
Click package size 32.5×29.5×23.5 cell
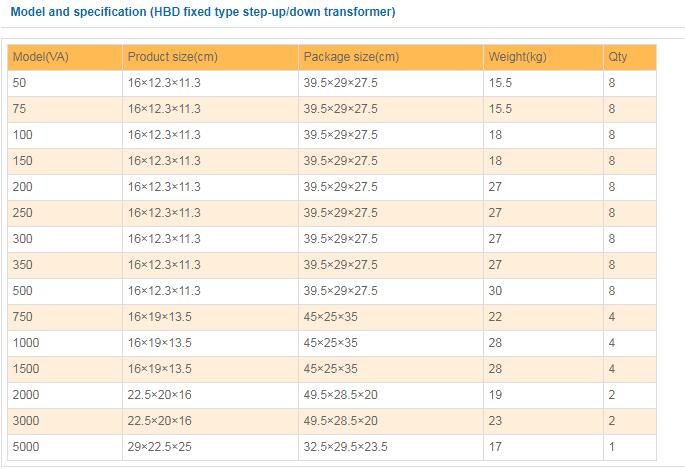point(391,447)
